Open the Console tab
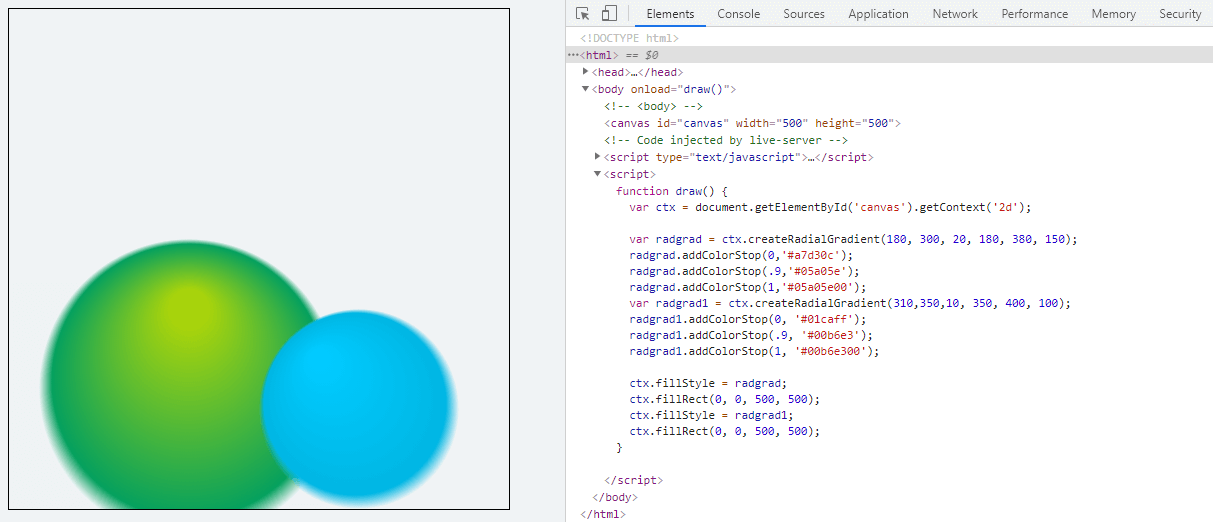The width and height of the screenshot is (1213, 522). 739,14
